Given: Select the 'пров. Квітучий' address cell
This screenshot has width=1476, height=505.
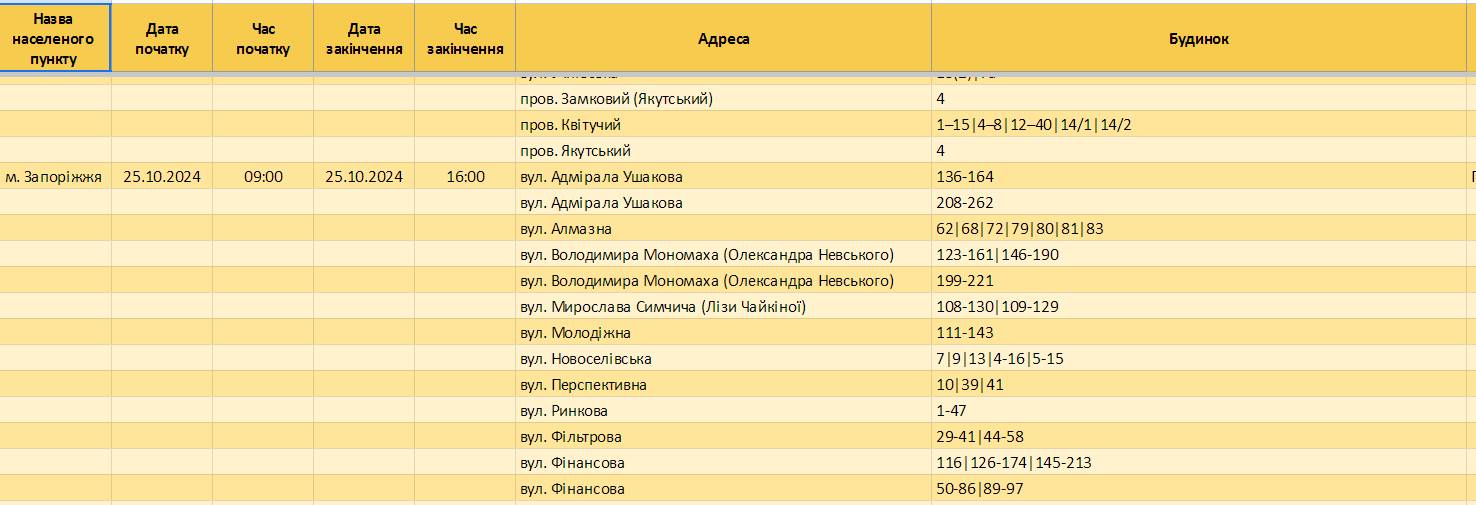Looking at the screenshot, I should [724, 124].
